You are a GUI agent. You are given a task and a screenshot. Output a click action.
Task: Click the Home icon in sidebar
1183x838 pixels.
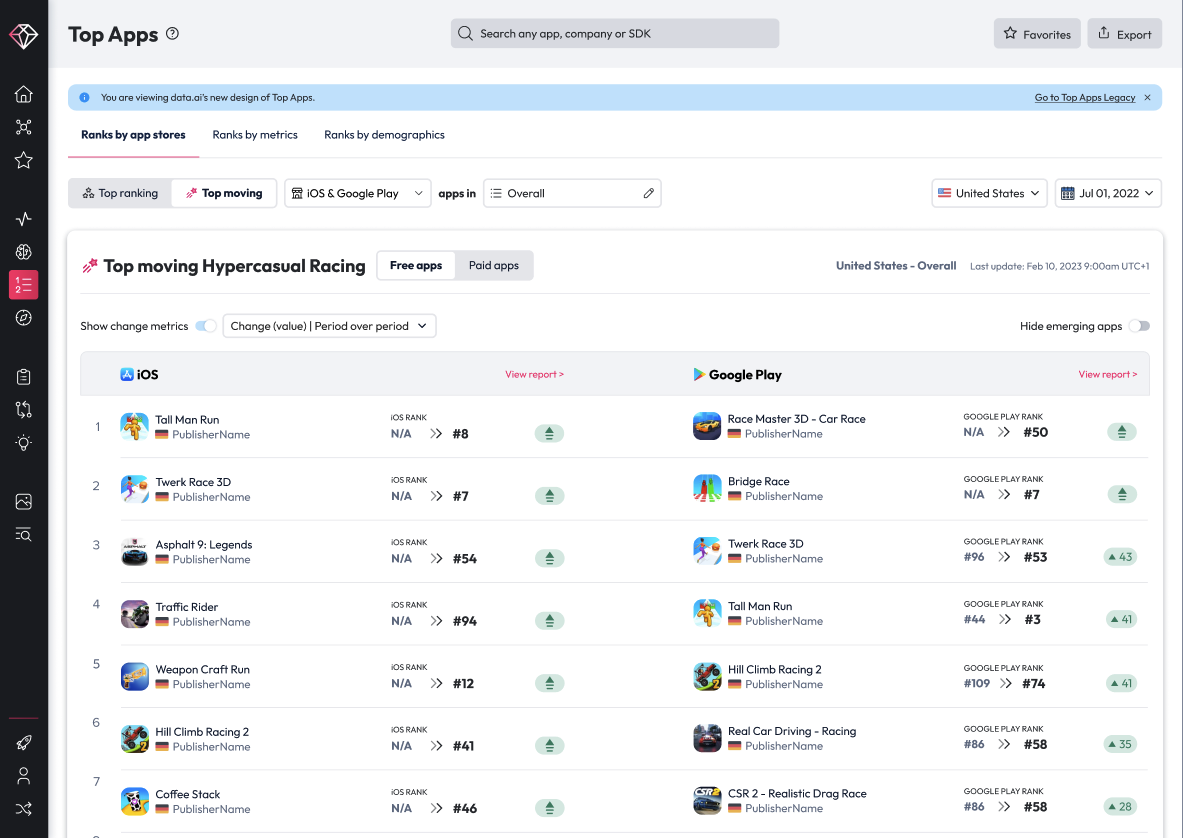coord(24,94)
